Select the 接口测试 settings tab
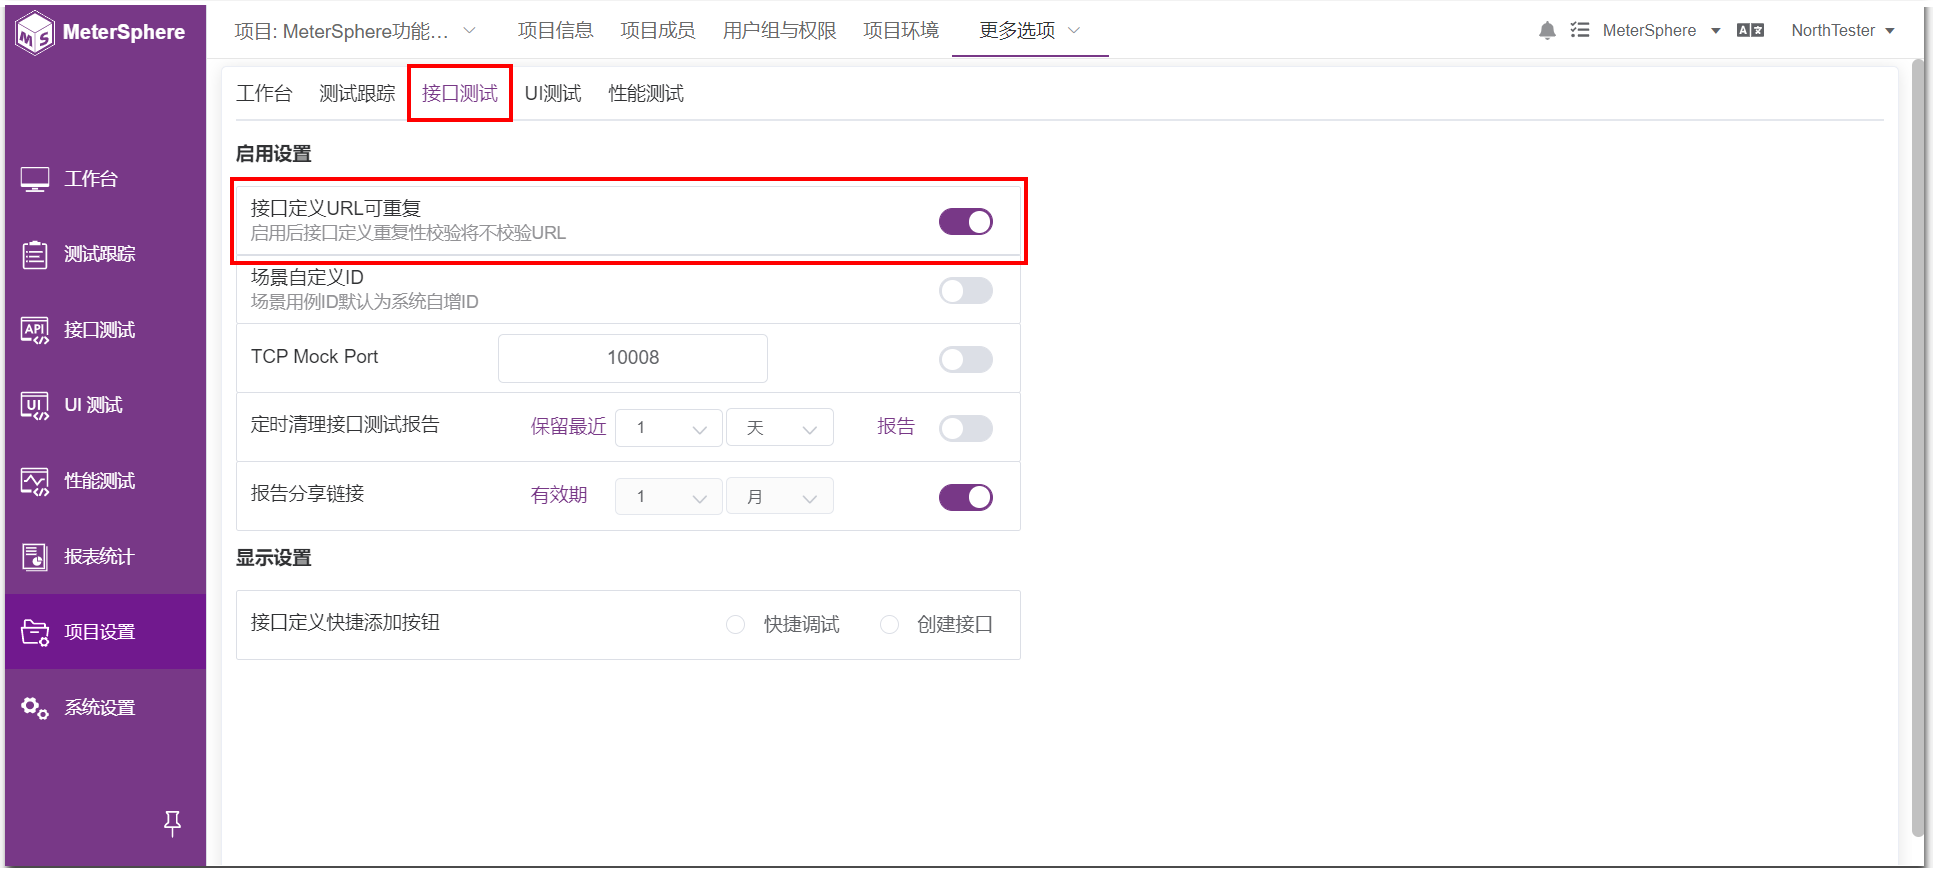The image size is (1933, 875). click(x=460, y=94)
